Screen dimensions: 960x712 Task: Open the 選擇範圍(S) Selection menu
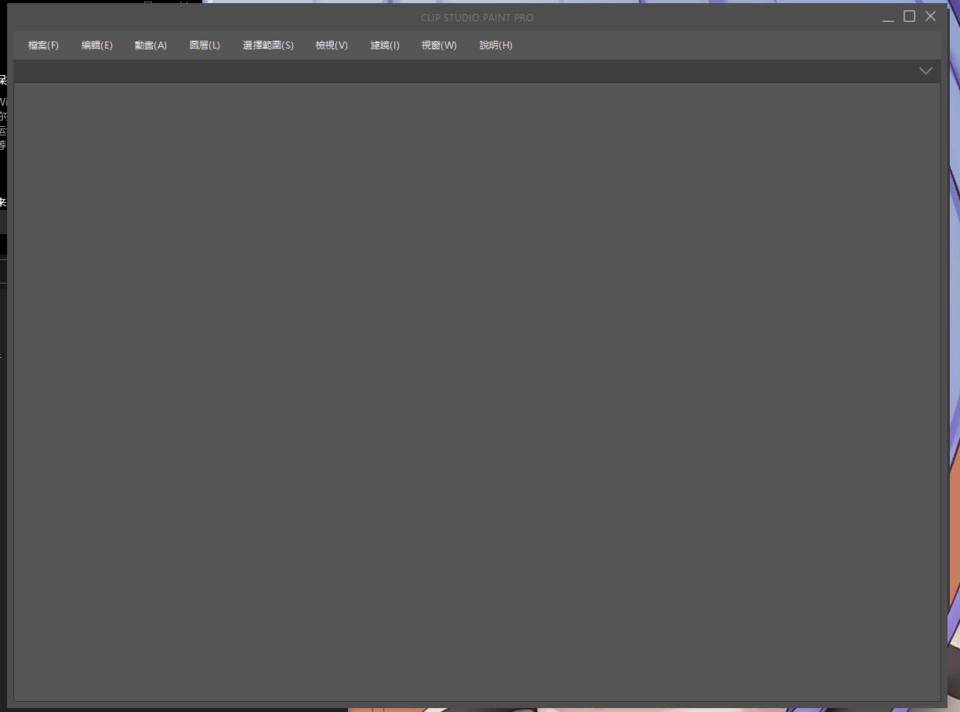[268, 45]
